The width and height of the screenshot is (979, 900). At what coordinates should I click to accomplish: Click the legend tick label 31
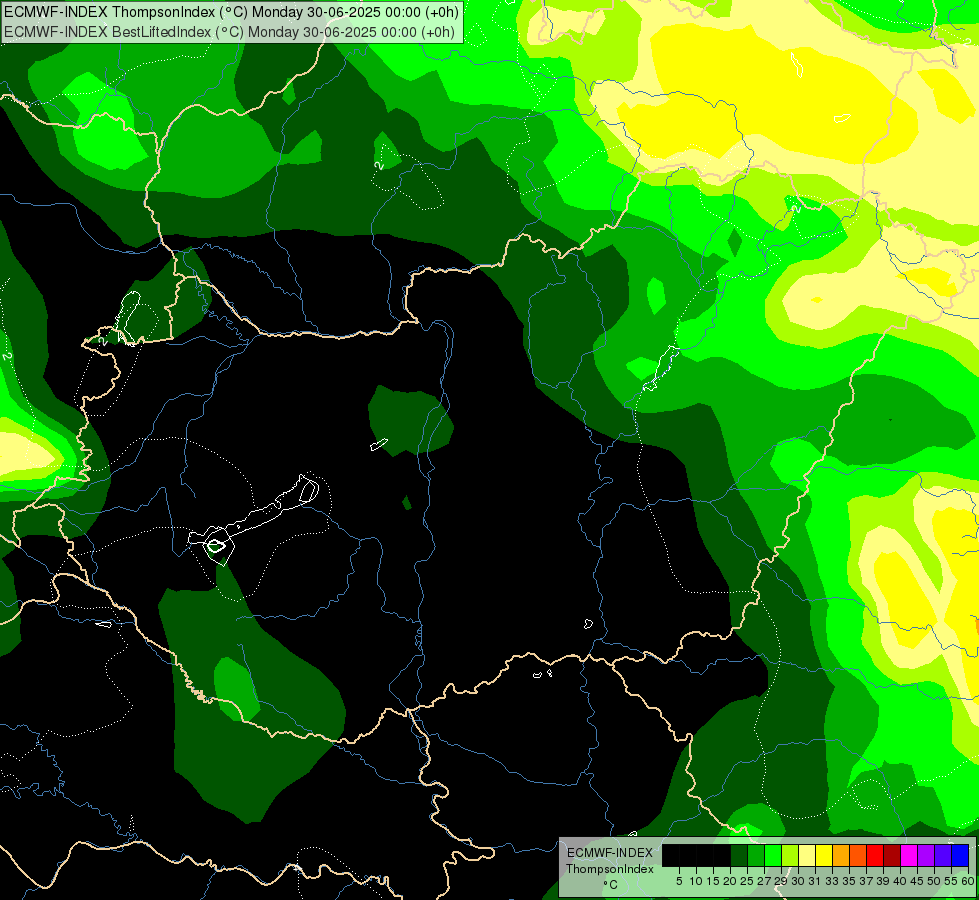815,881
